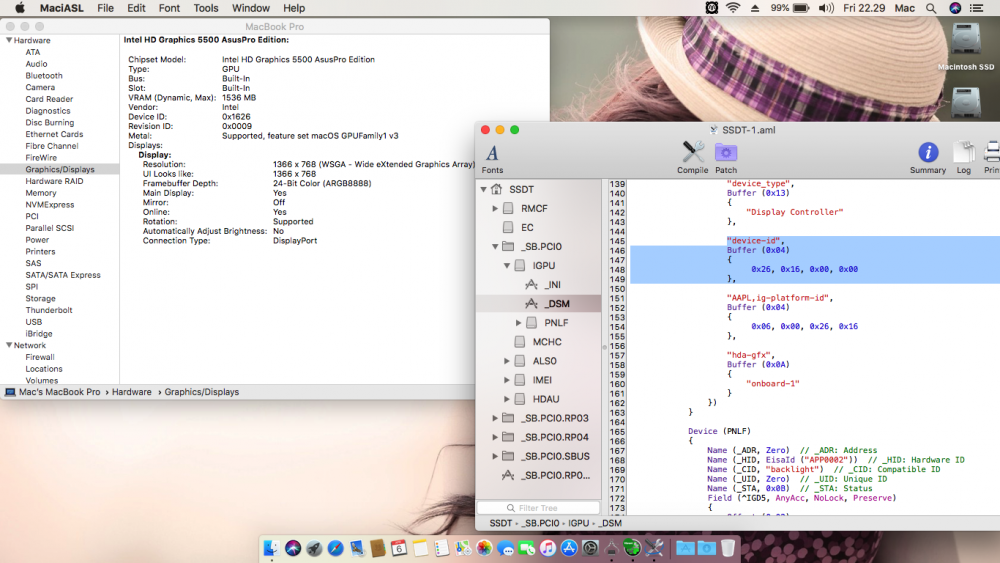Open the Window menu
The height and width of the screenshot is (563, 1000).
250,8
